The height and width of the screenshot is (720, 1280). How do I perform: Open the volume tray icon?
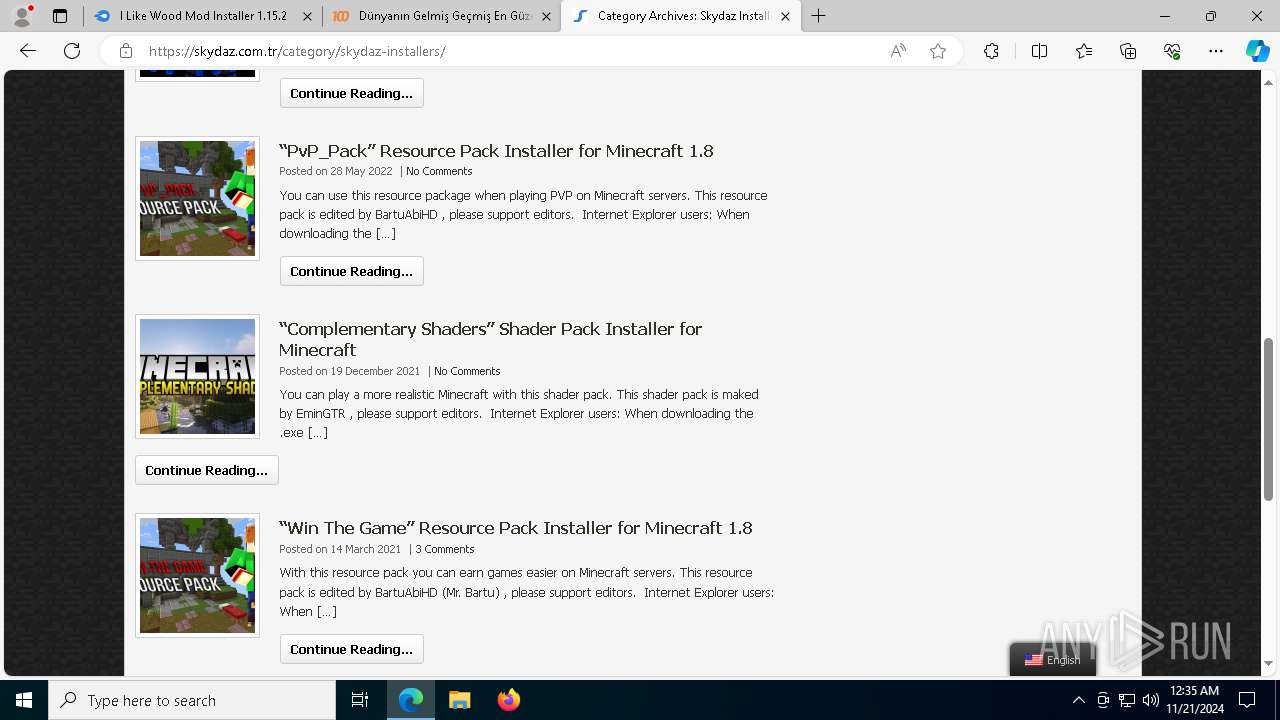tap(1150, 700)
